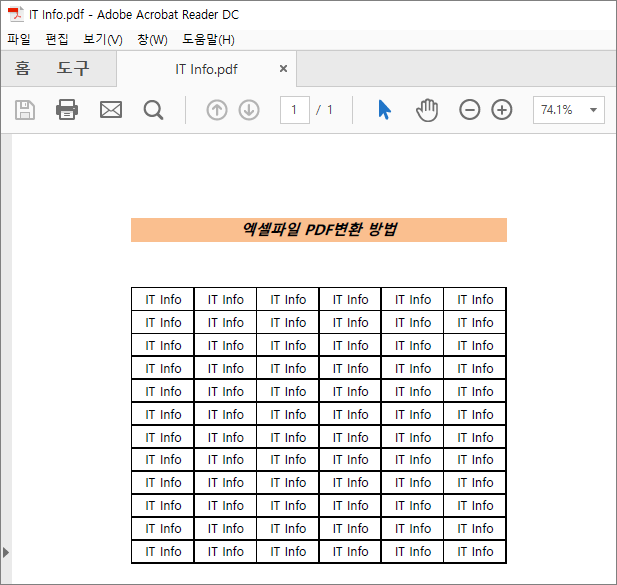617x585 pixels.
Task: Go to previous page arrow
Action: pyautogui.click(x=217, y=110)
